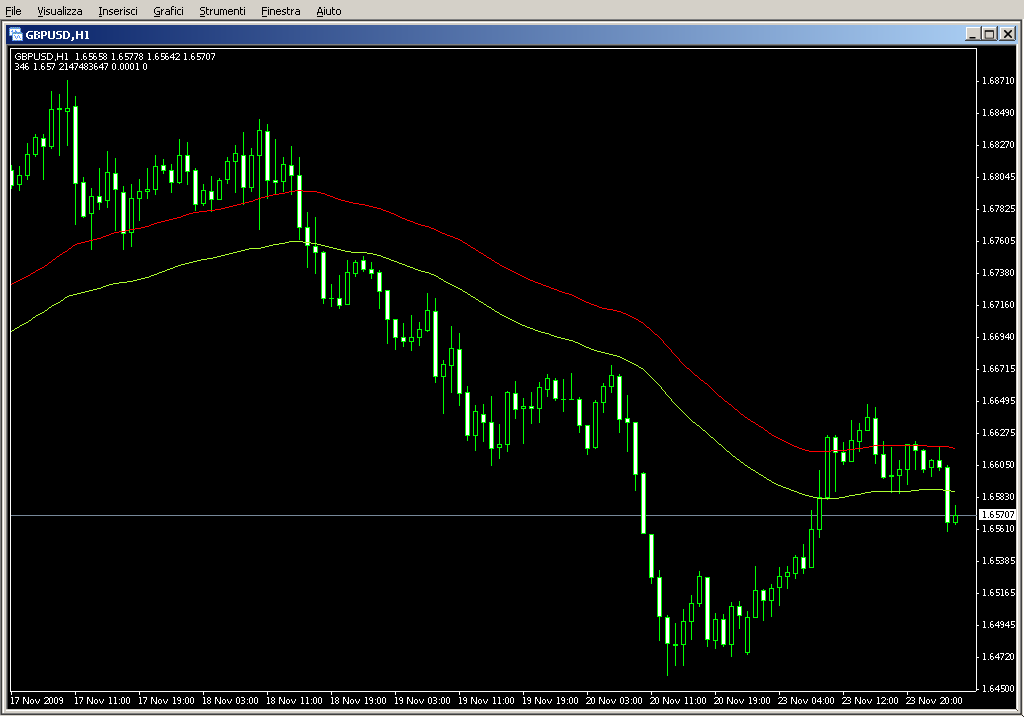This screenshot has width=1024, height=717.
Task: Click the current price label 1.65707
Action: (x=998, y=515)
